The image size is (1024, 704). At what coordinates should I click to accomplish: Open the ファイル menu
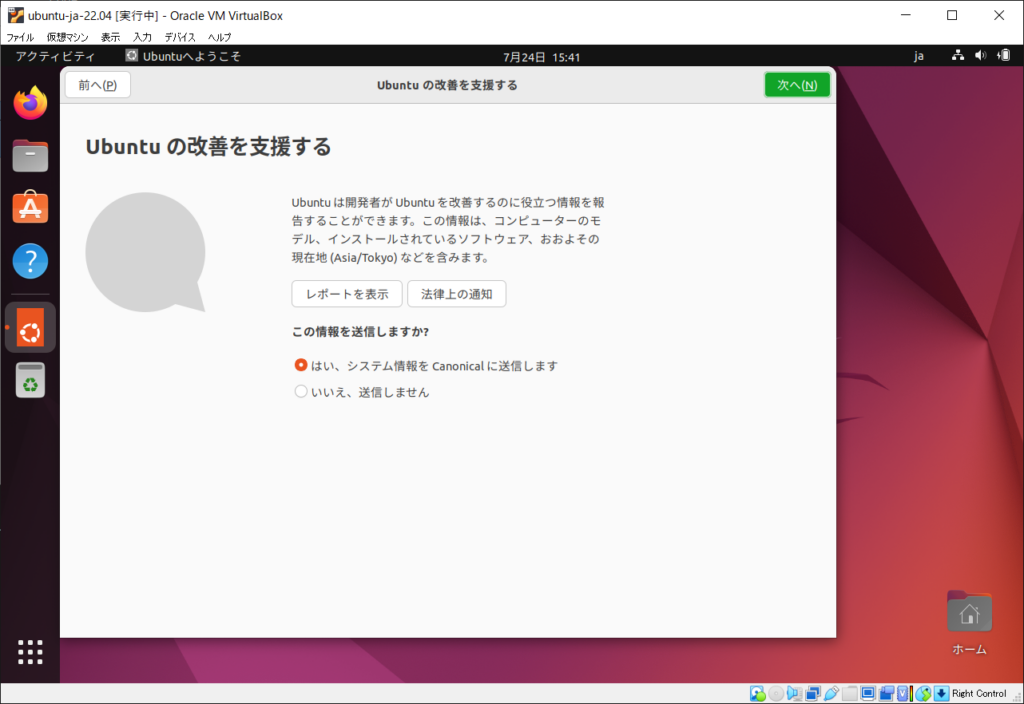click(x=20, y=37)
